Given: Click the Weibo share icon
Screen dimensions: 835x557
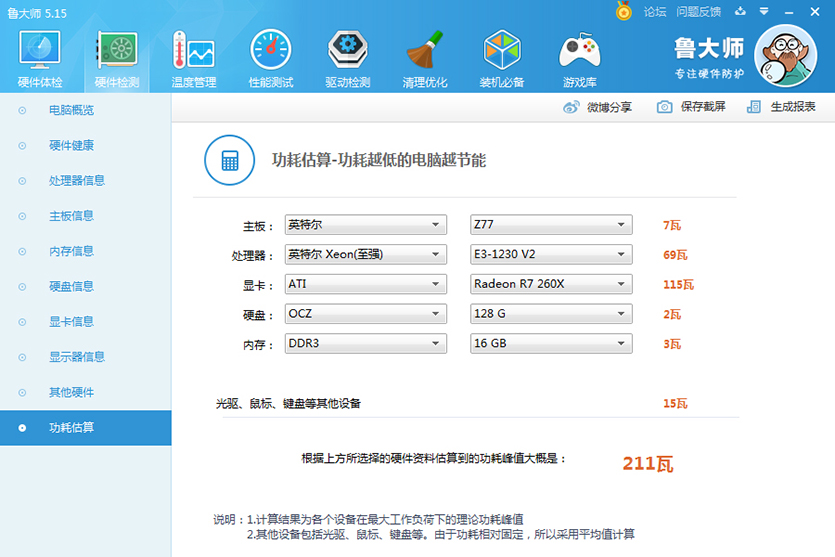Looking at the screenshot, I should 571,107.
